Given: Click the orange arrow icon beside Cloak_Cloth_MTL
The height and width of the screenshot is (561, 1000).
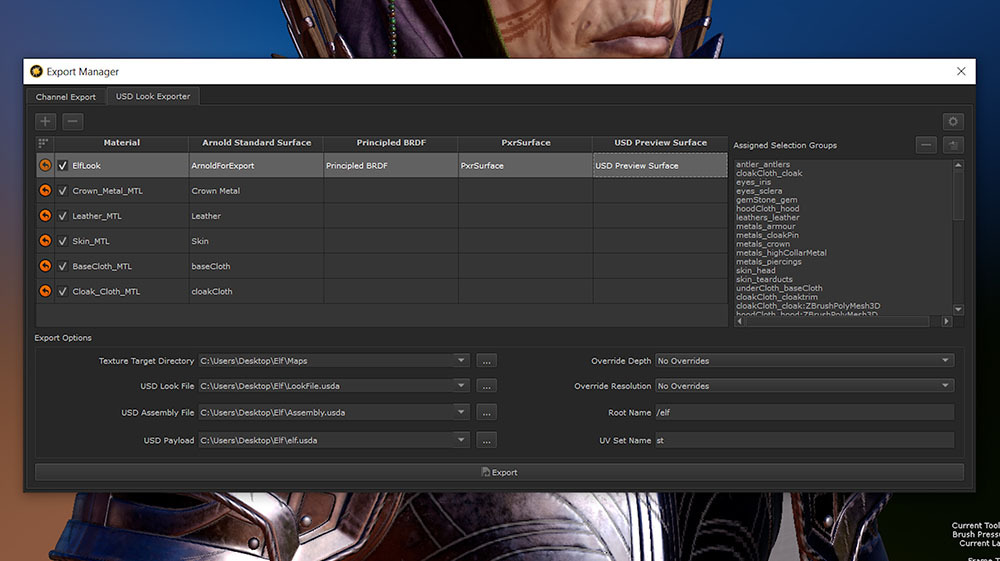Looking at the screenshot, I should [45, 291].
